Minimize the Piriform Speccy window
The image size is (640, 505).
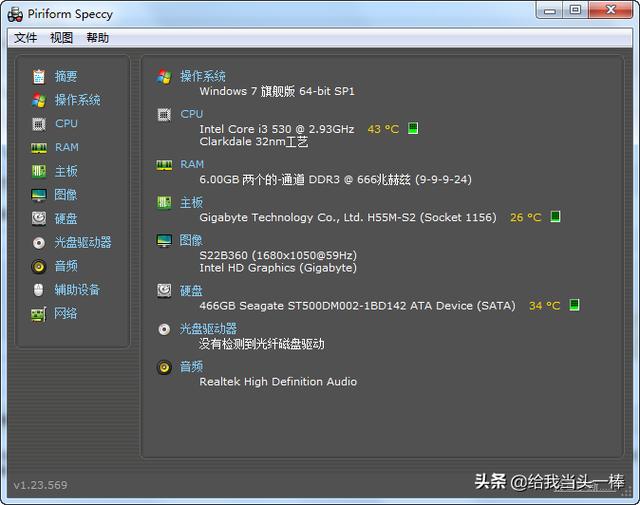click(x=549, y=10)
